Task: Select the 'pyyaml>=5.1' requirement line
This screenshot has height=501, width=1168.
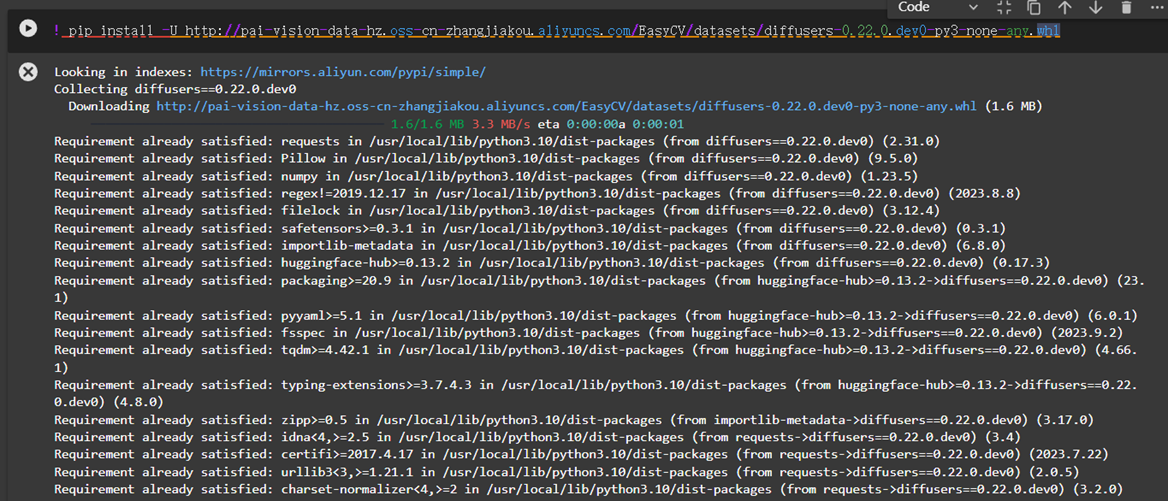Action: [x=596, y=315]
